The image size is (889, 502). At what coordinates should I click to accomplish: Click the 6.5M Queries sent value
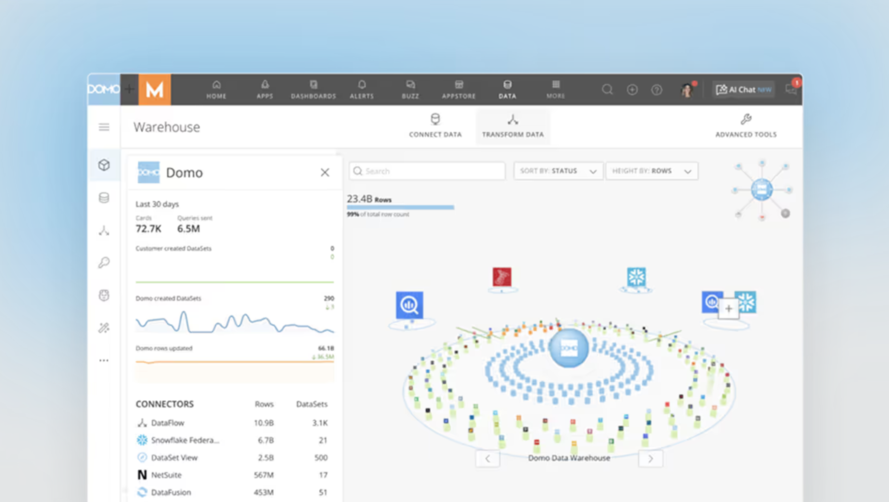188,229
